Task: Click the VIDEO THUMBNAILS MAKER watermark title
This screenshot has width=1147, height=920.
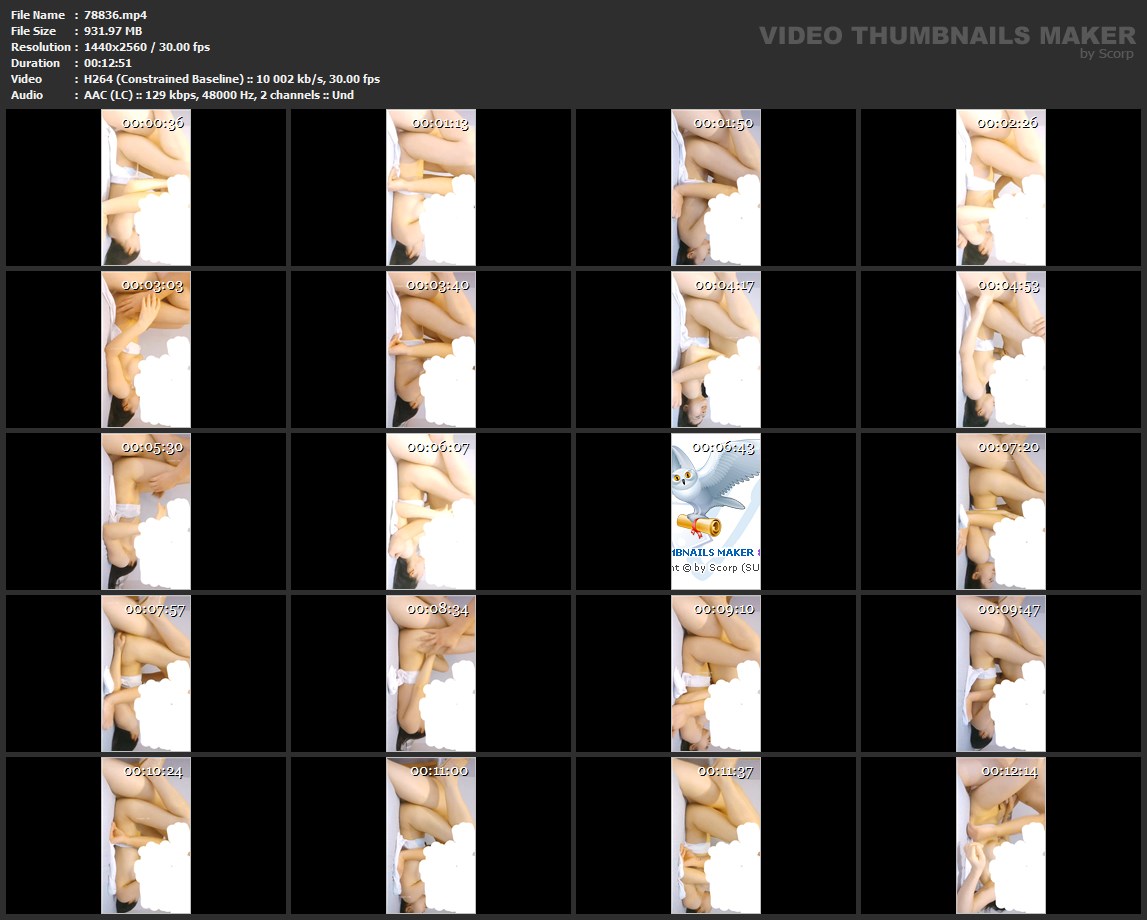Action: pos(946,36)
